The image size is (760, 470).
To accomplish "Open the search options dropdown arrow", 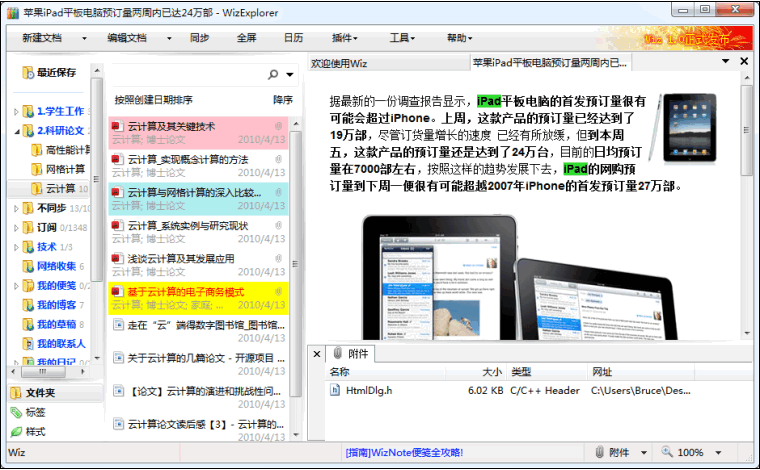I will point(290,75).
